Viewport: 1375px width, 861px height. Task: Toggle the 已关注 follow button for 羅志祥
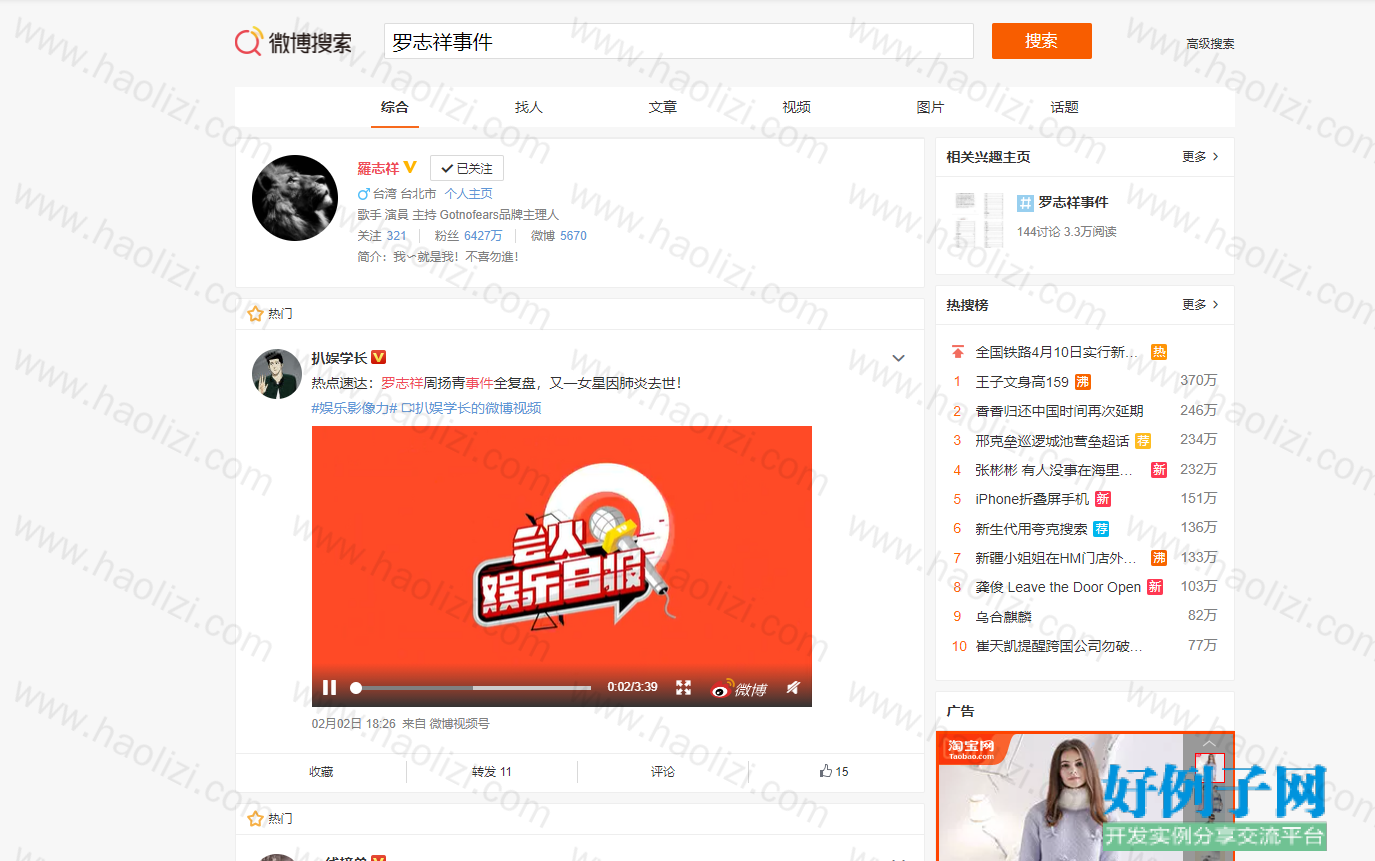[467, 168]
